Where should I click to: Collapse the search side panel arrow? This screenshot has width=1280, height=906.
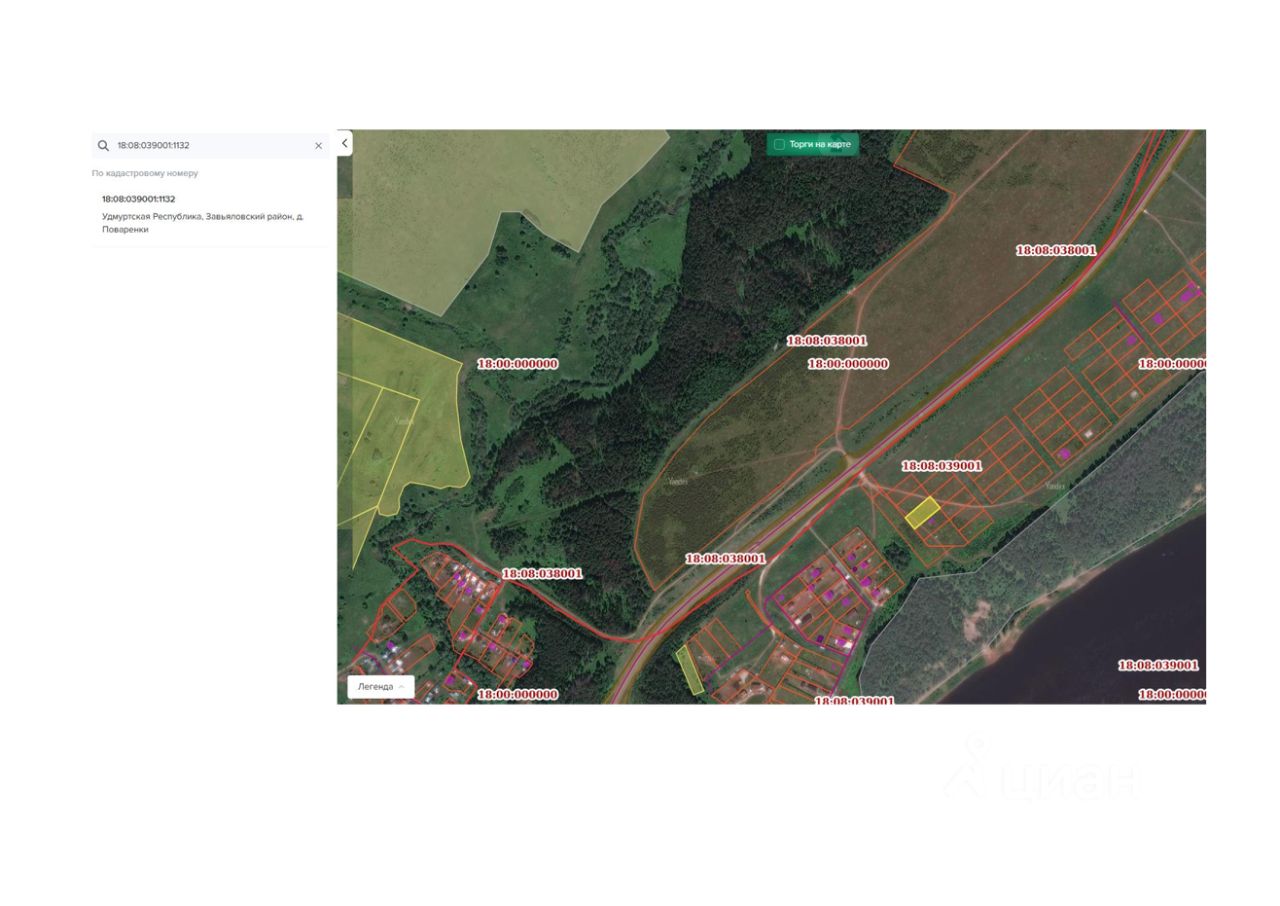click(x=345, y=143)
